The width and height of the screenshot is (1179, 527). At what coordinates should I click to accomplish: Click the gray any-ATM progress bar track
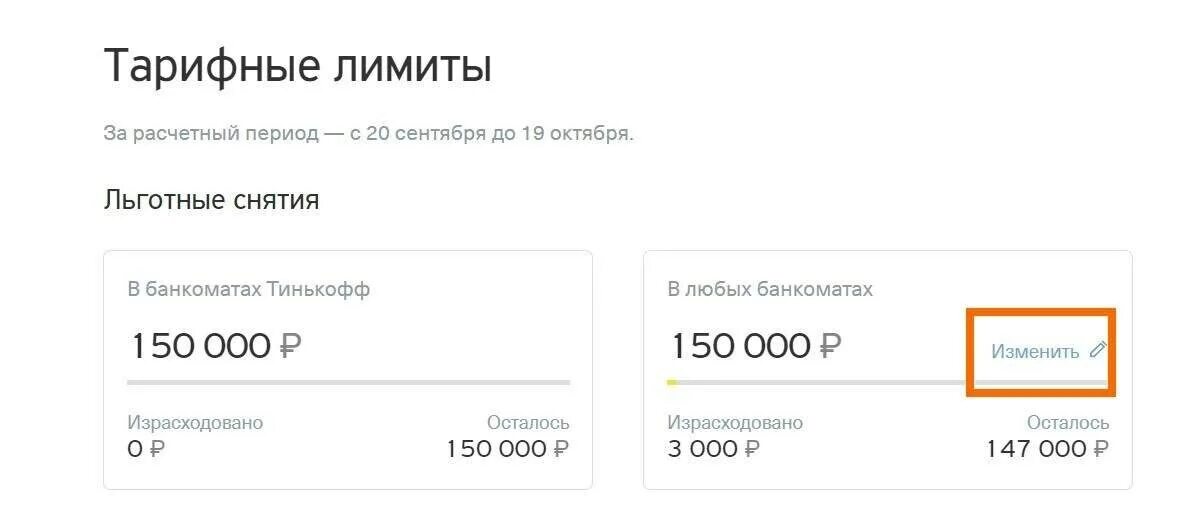click(x=820, y=382)
